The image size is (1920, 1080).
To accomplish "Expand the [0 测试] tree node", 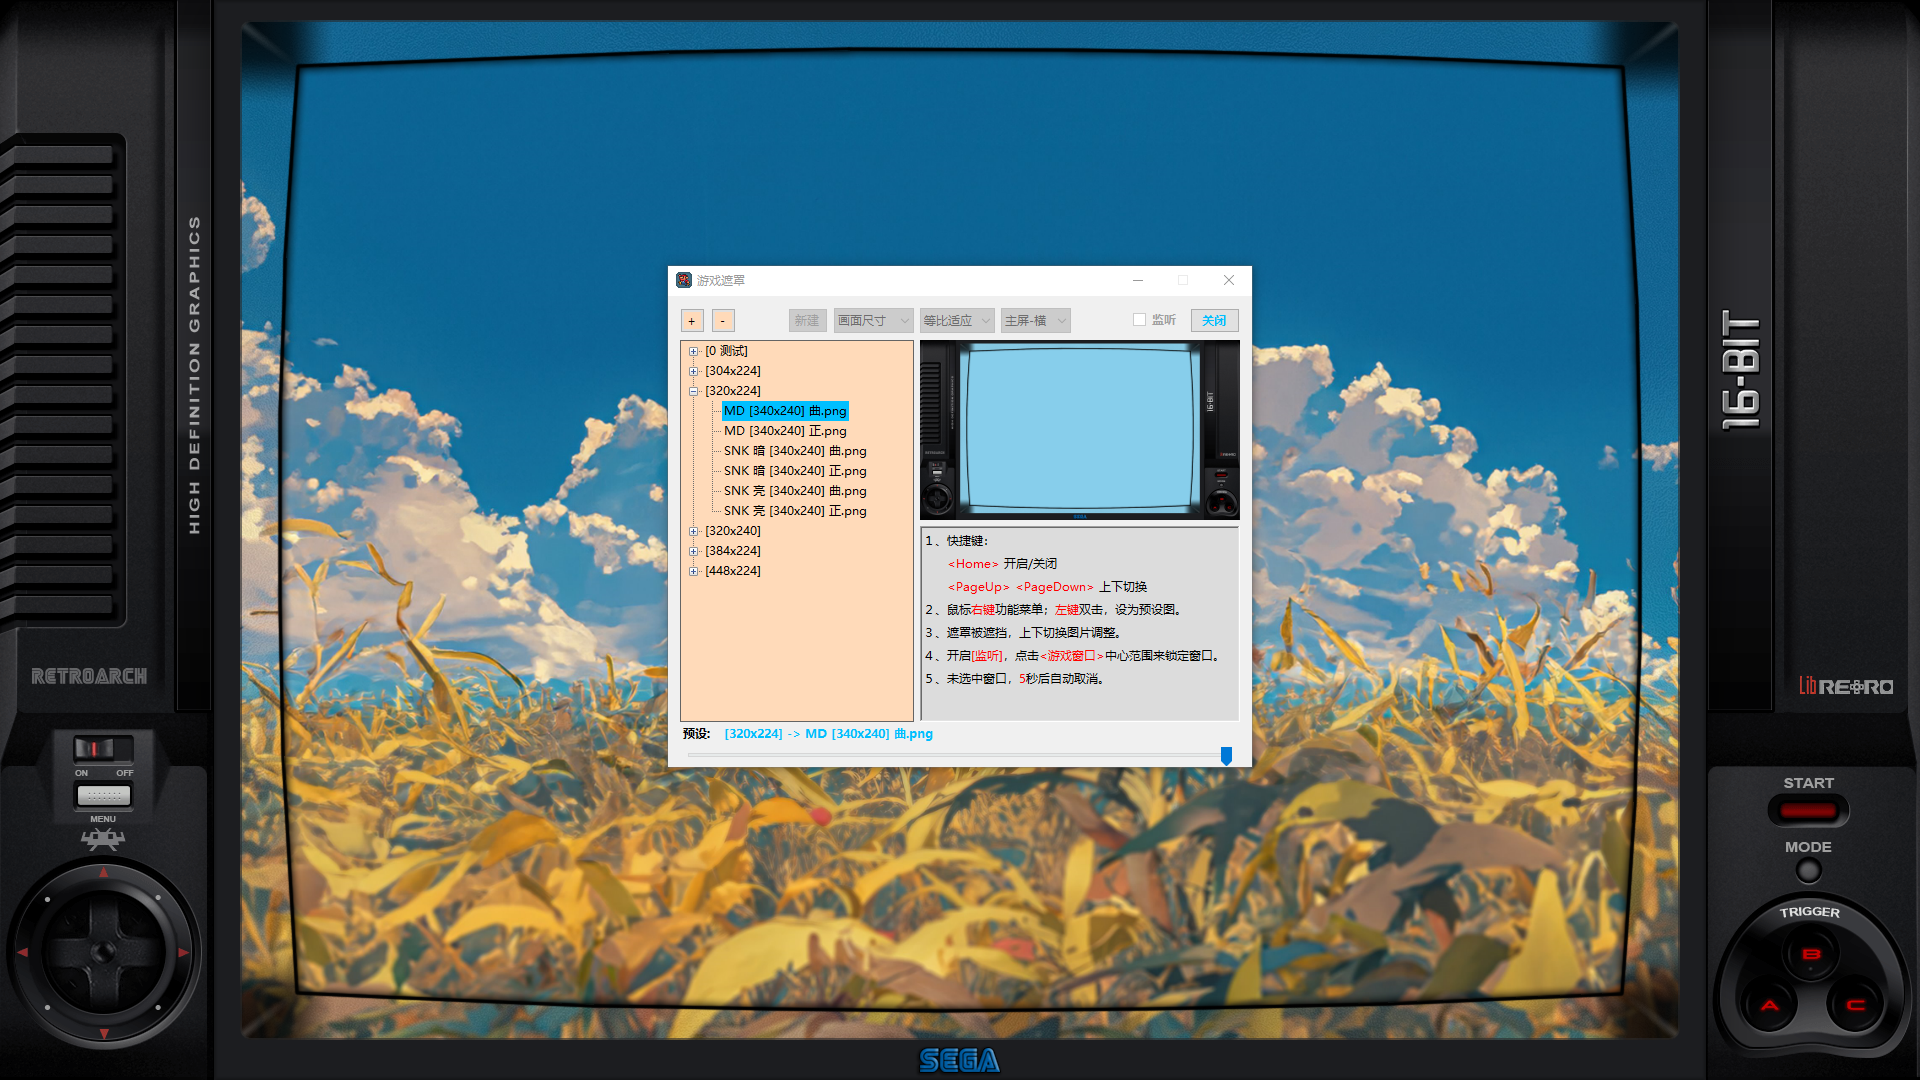I will coord(694,352).
